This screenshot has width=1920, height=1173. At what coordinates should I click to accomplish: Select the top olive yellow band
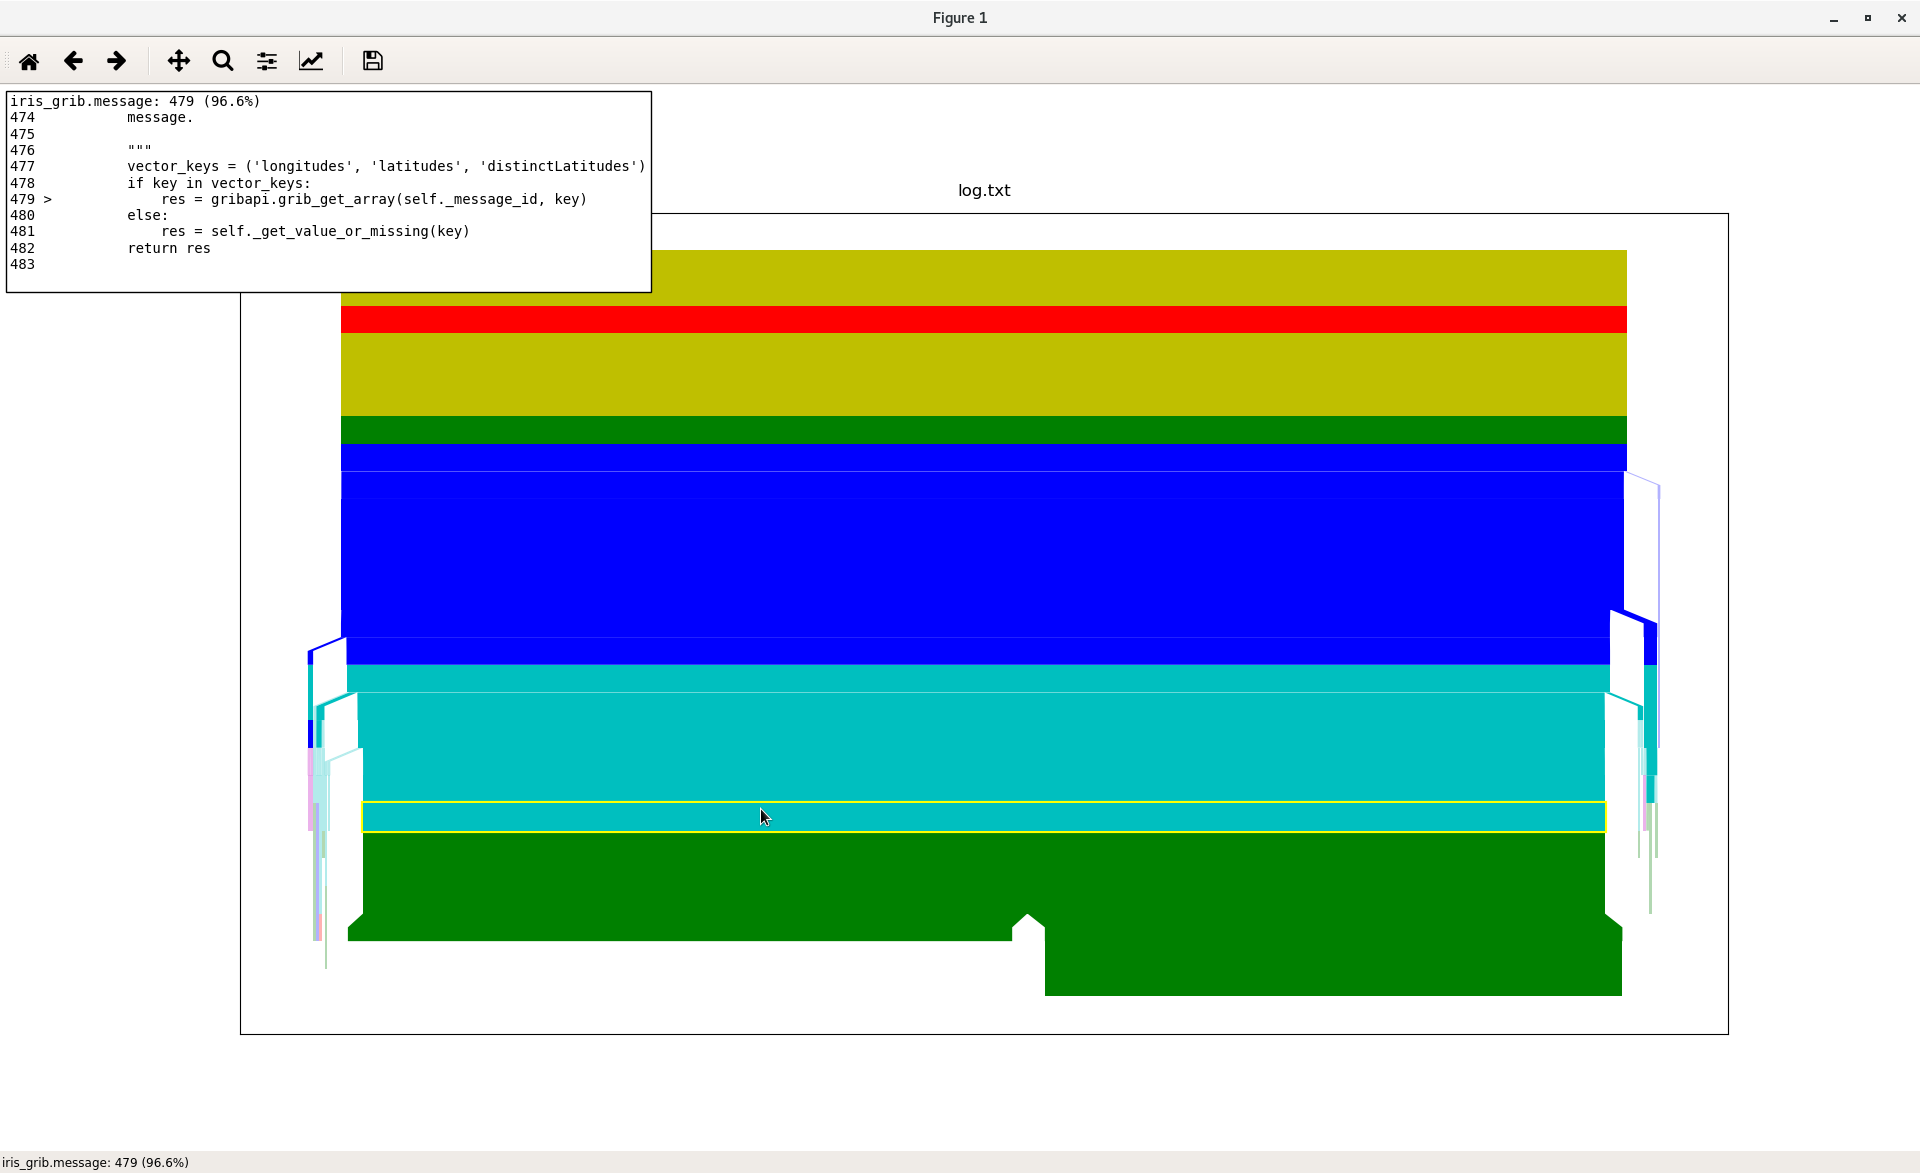tap(1100, 277)
